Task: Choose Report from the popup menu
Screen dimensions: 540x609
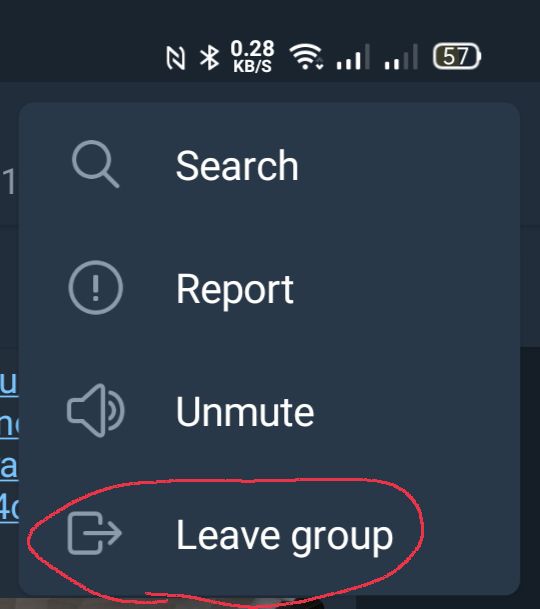Action: click(269, 288)
